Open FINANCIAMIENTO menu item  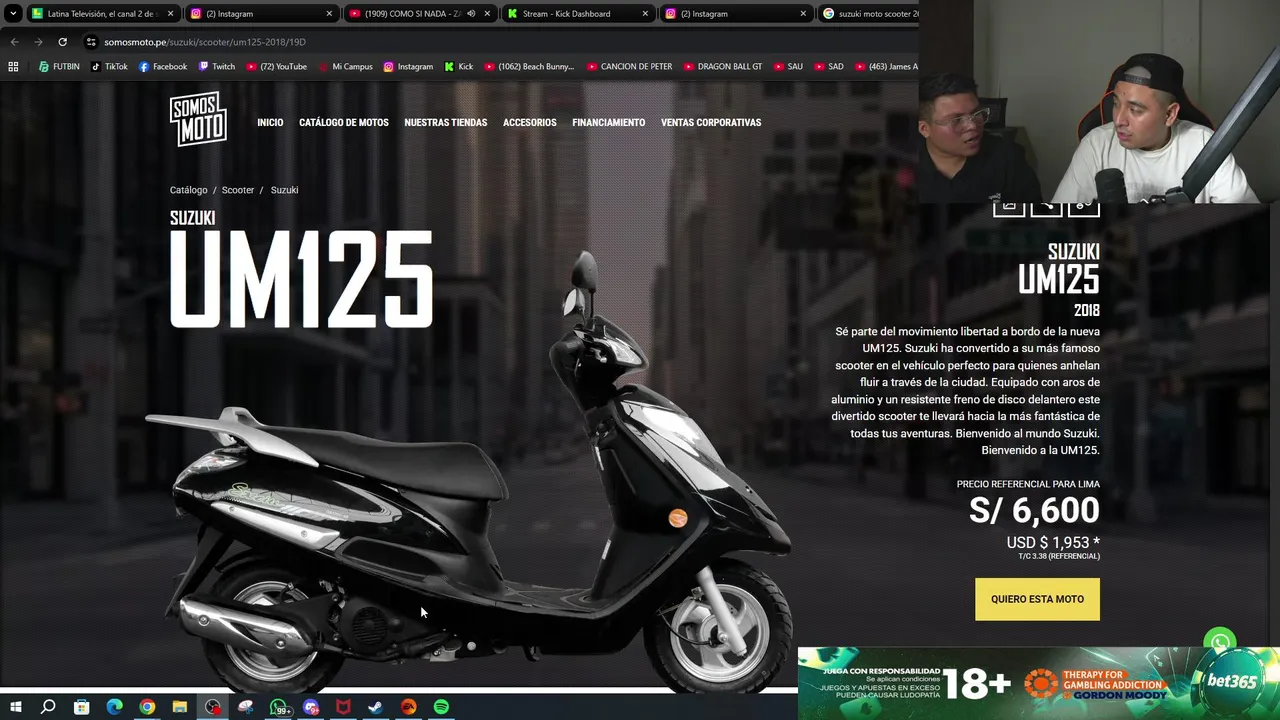pos(608,123)
